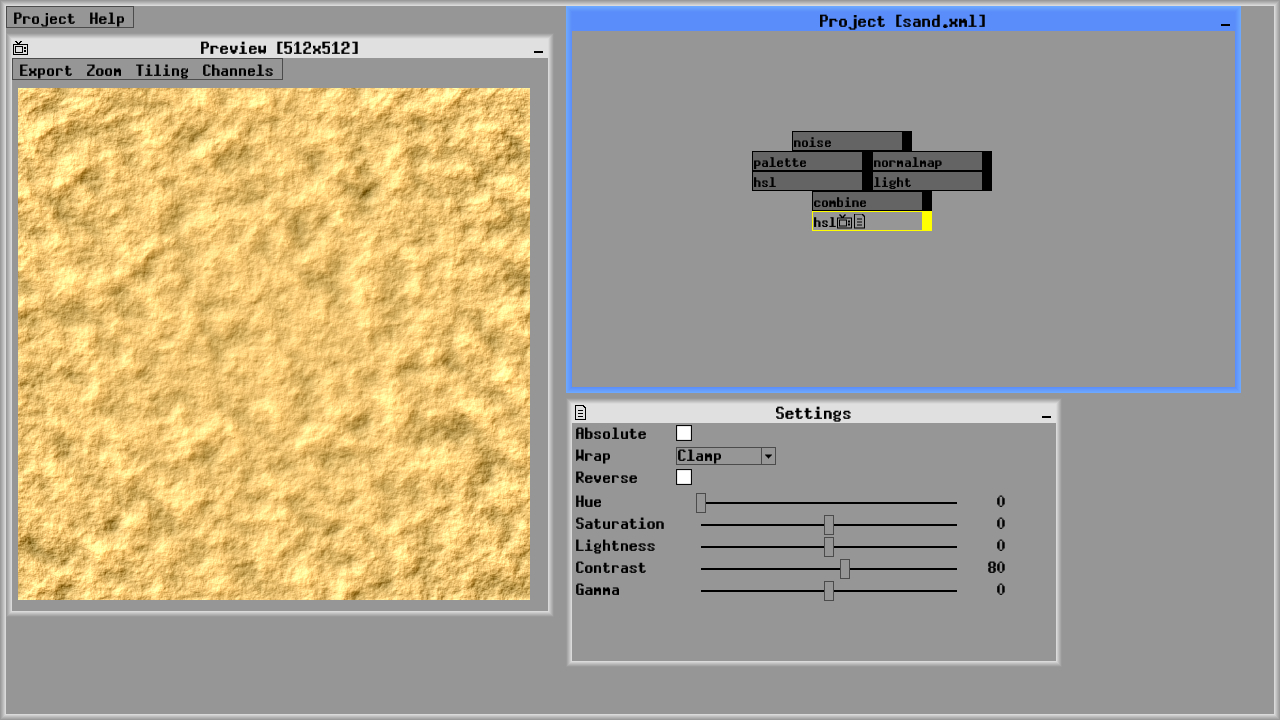Open the Tiling menu in the Preview window
Image resolution: width=1280 pixels, height=720 pixels.
click(x=161, y=70)
